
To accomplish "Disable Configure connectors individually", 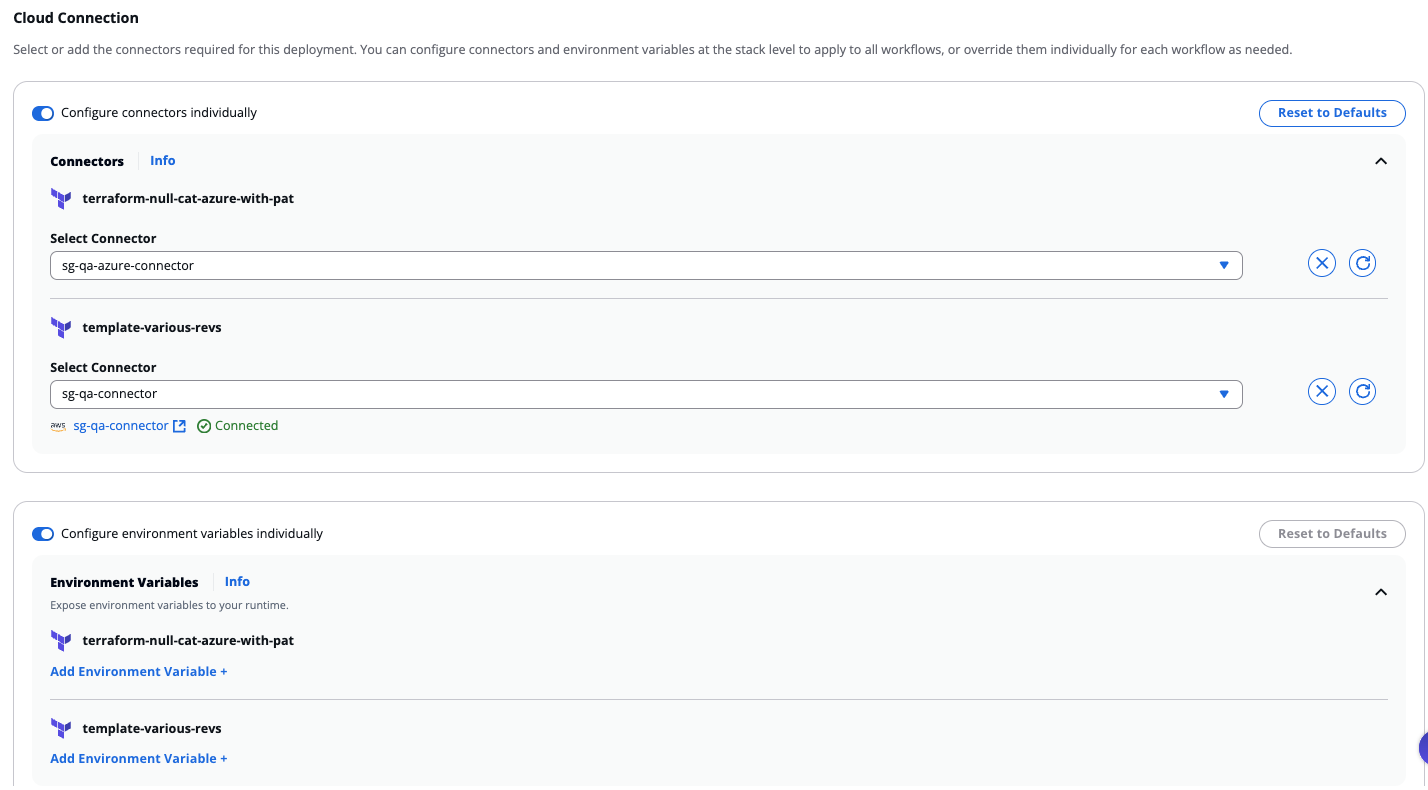I will (42, 113).
